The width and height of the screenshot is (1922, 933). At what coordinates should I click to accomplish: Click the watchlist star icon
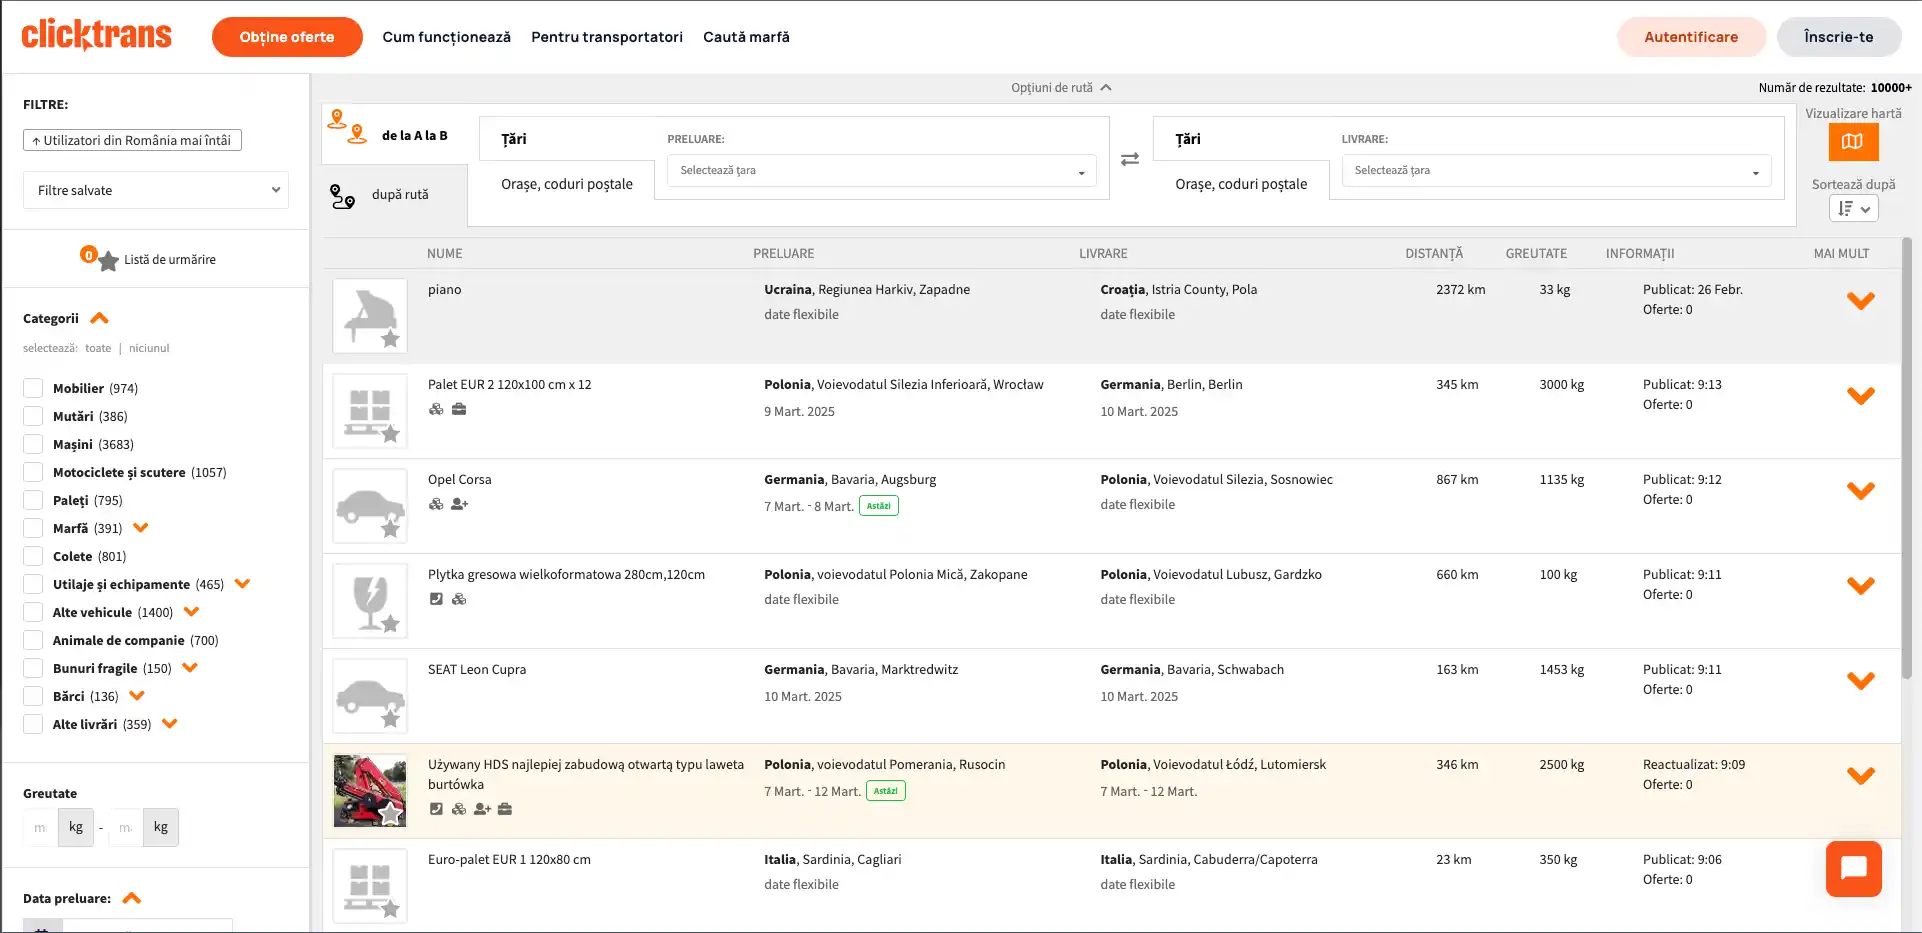point(108,261)
